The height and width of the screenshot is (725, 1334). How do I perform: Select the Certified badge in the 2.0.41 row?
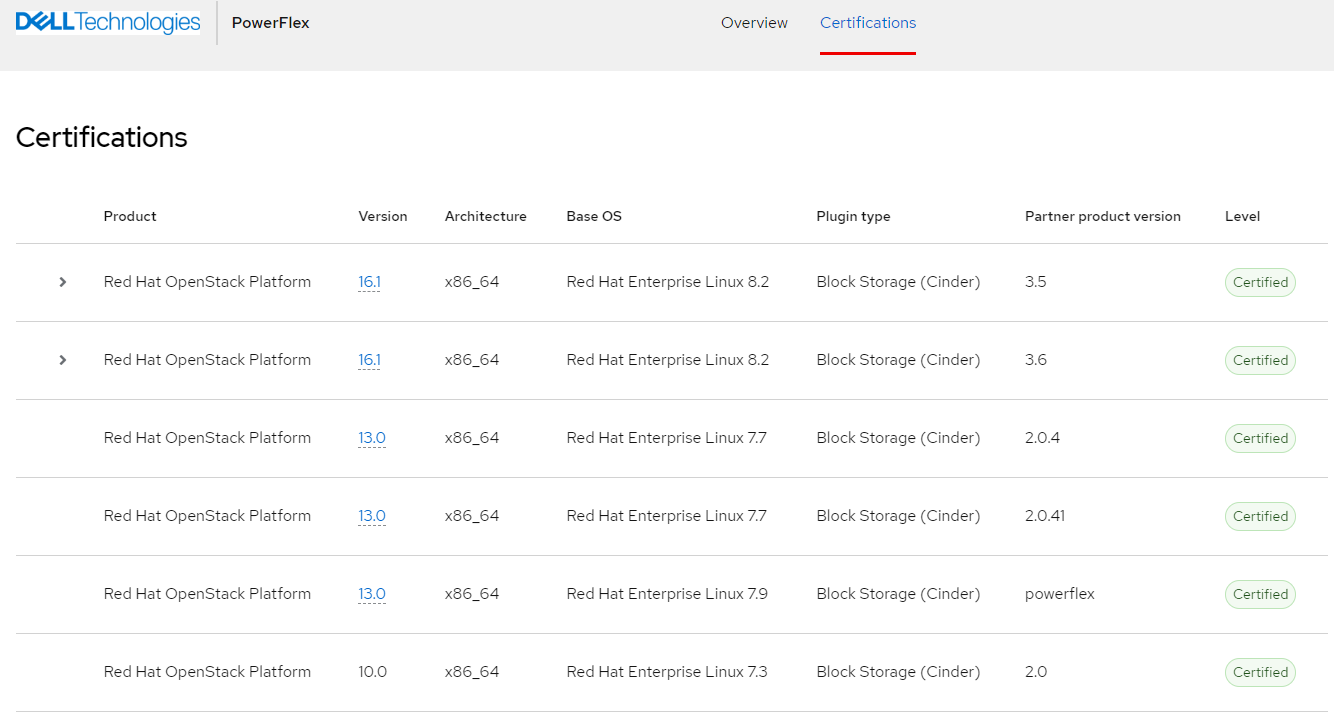pyautogui.click(x=1260, y=516)
